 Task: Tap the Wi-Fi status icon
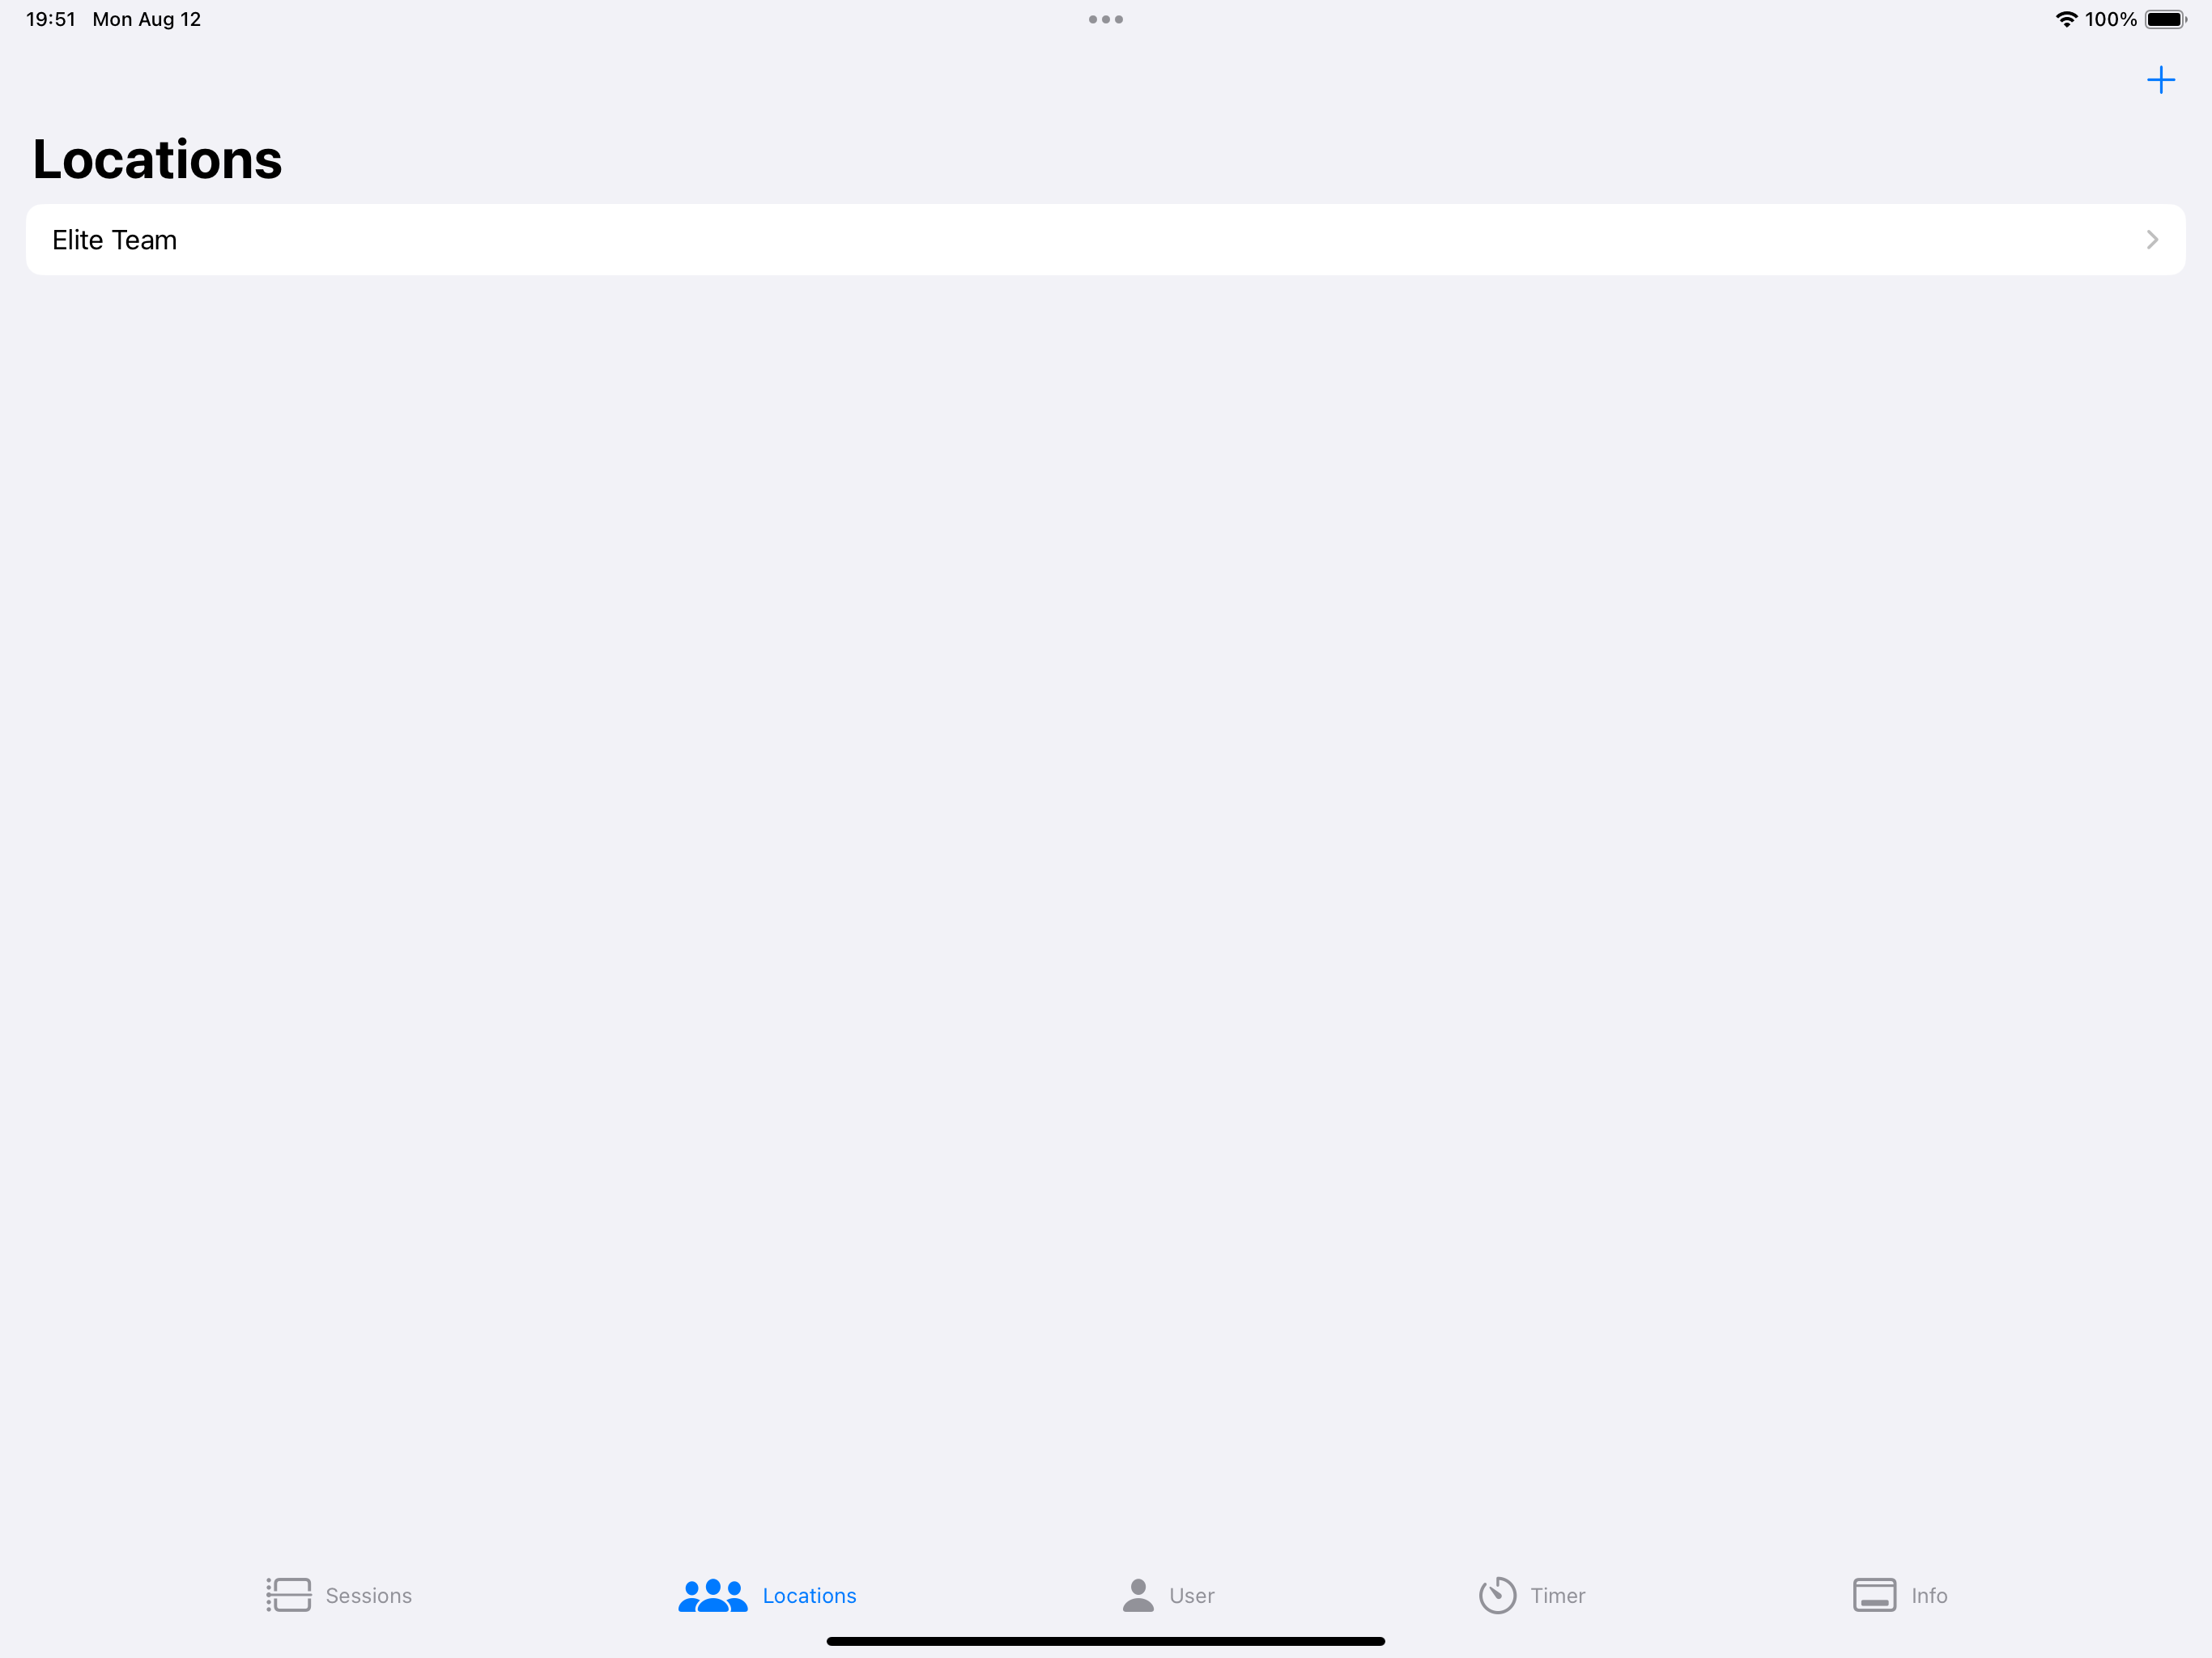(x=2066, y=19)
